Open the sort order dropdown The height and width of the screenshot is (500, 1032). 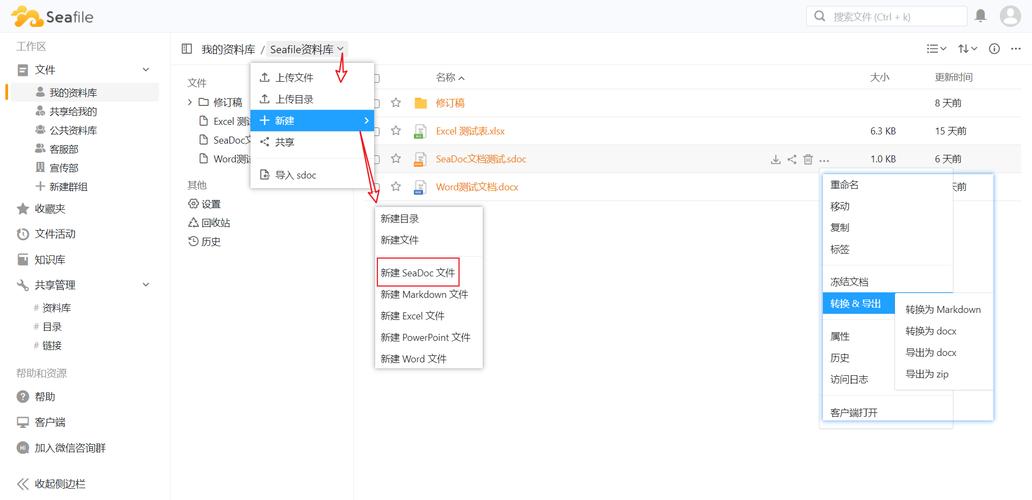click(967, 49)
